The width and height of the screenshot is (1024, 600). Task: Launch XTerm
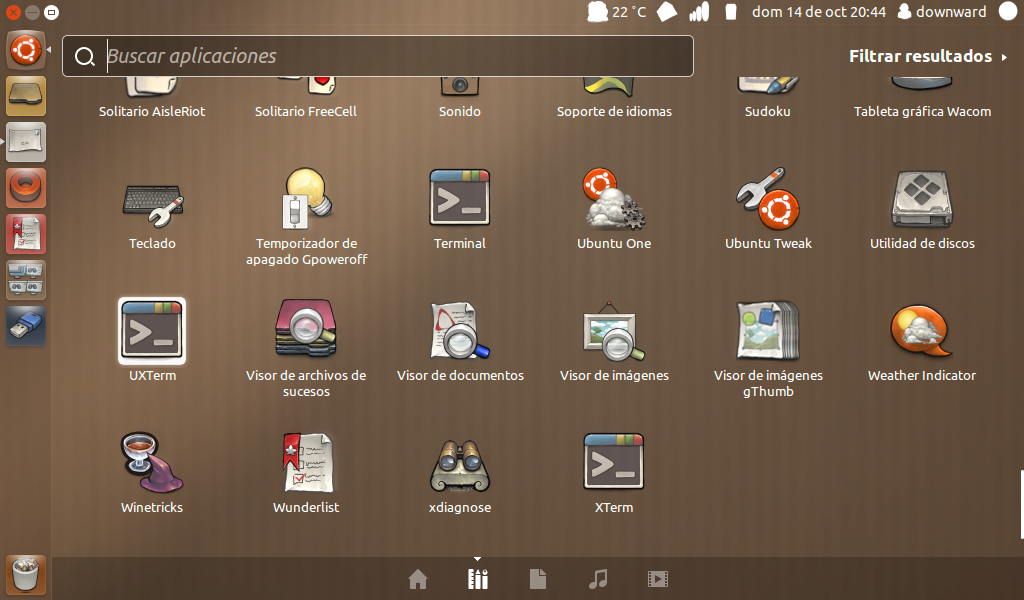pos(614,462)
